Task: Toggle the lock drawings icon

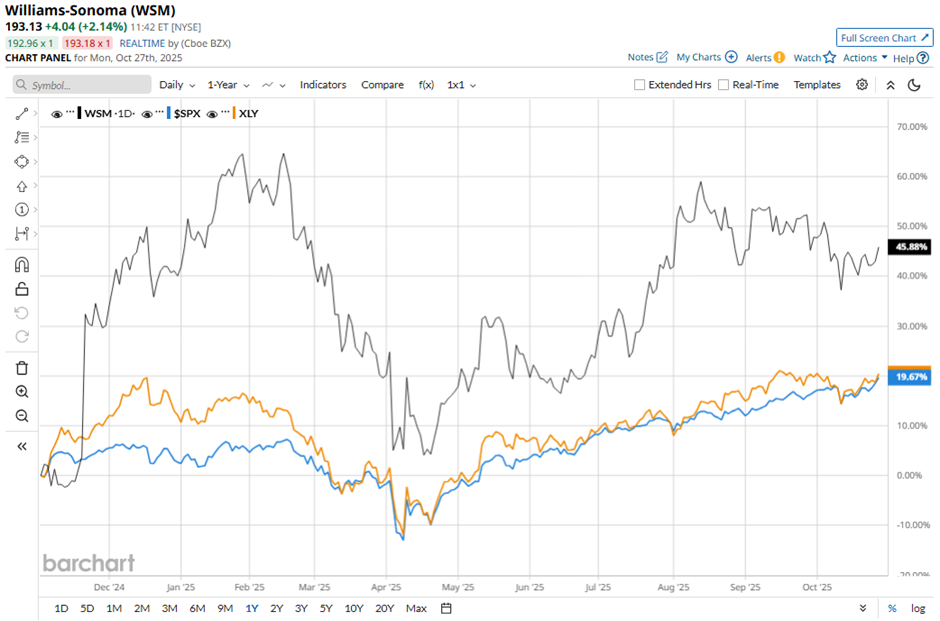Action: coord(22,289)
